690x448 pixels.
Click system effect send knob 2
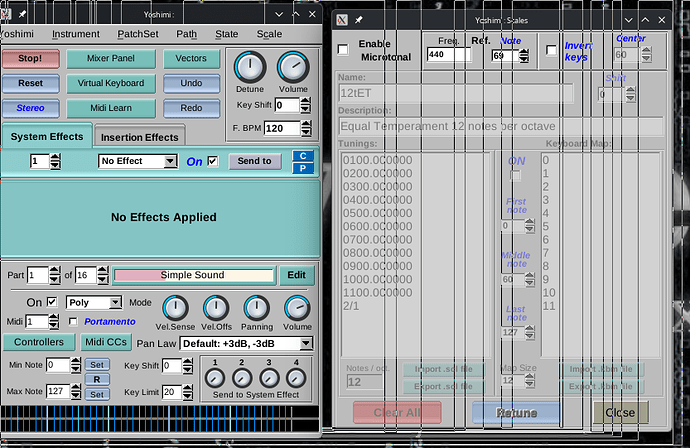point(242,378)
